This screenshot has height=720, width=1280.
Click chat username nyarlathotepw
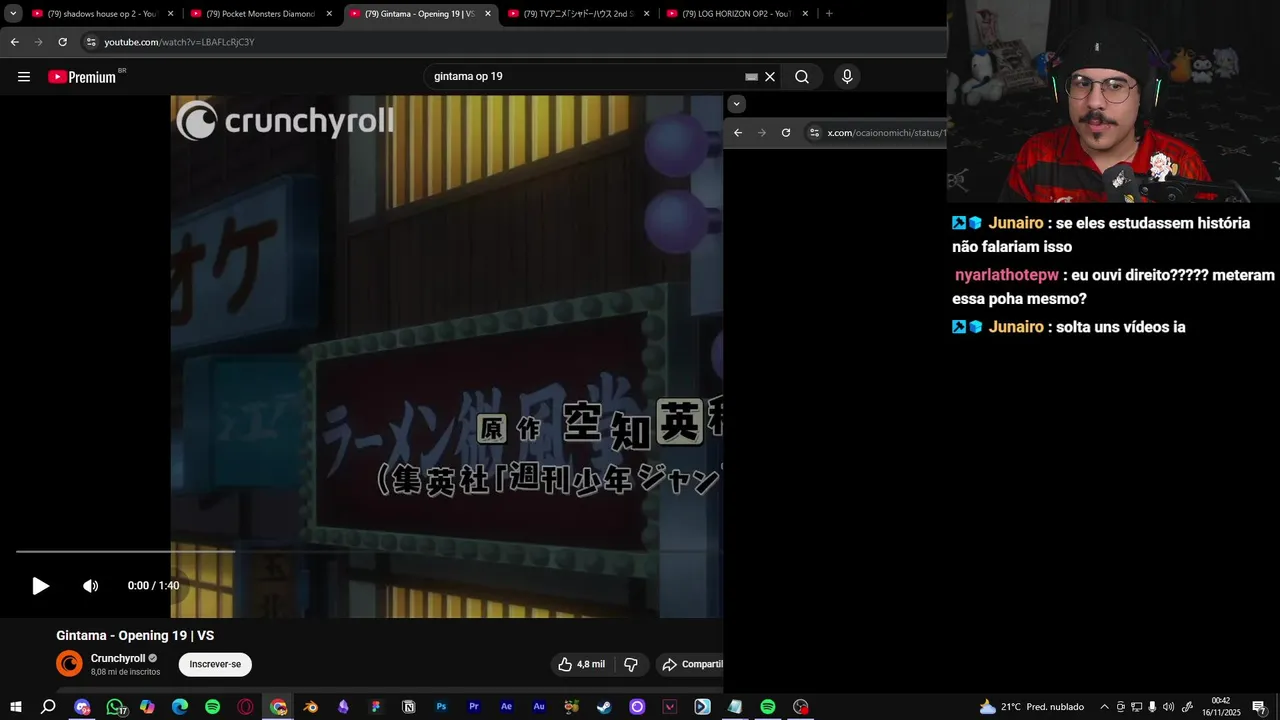(x=1006, y=275)
